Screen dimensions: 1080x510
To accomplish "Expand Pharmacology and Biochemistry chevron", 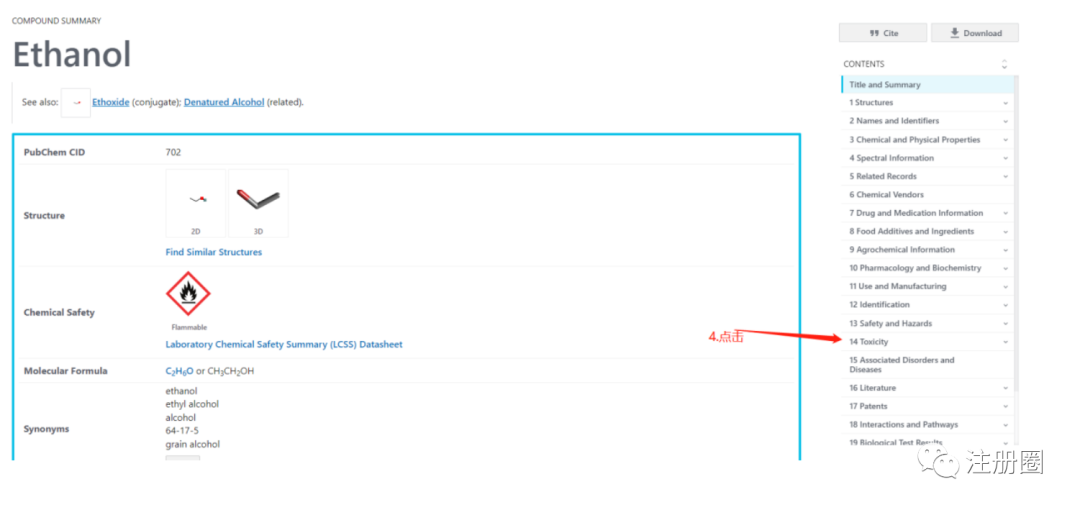I will pos(1006,268).
